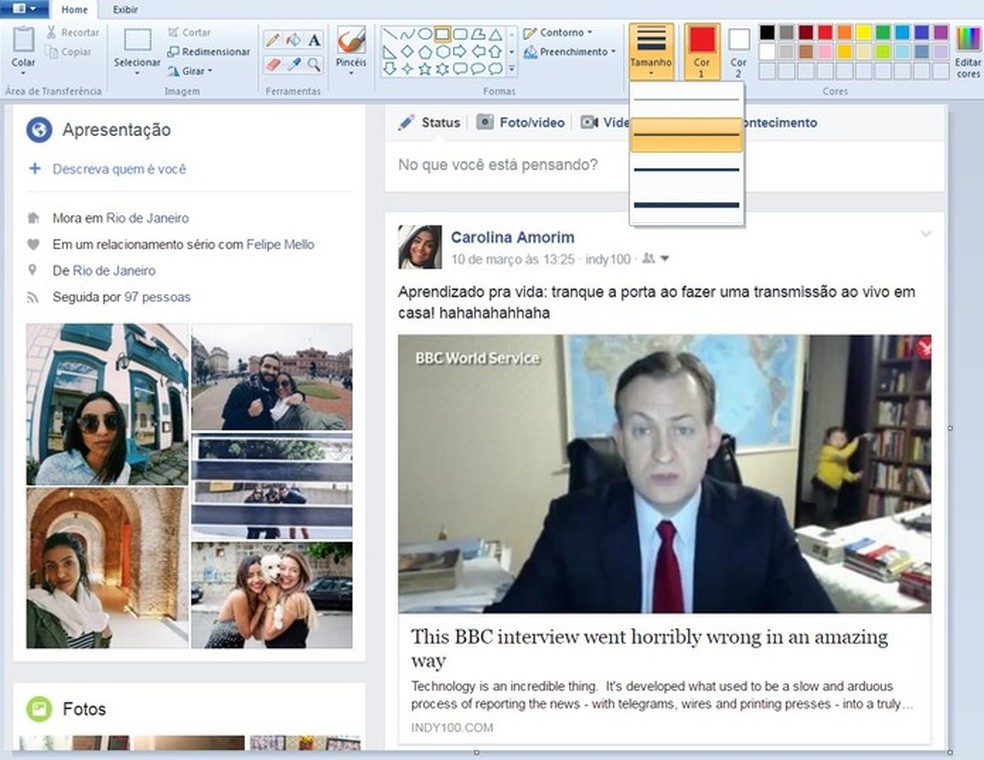Choose the Oval callout shape
This screenshot has width=984, height=760.
(x=478, y=68)
